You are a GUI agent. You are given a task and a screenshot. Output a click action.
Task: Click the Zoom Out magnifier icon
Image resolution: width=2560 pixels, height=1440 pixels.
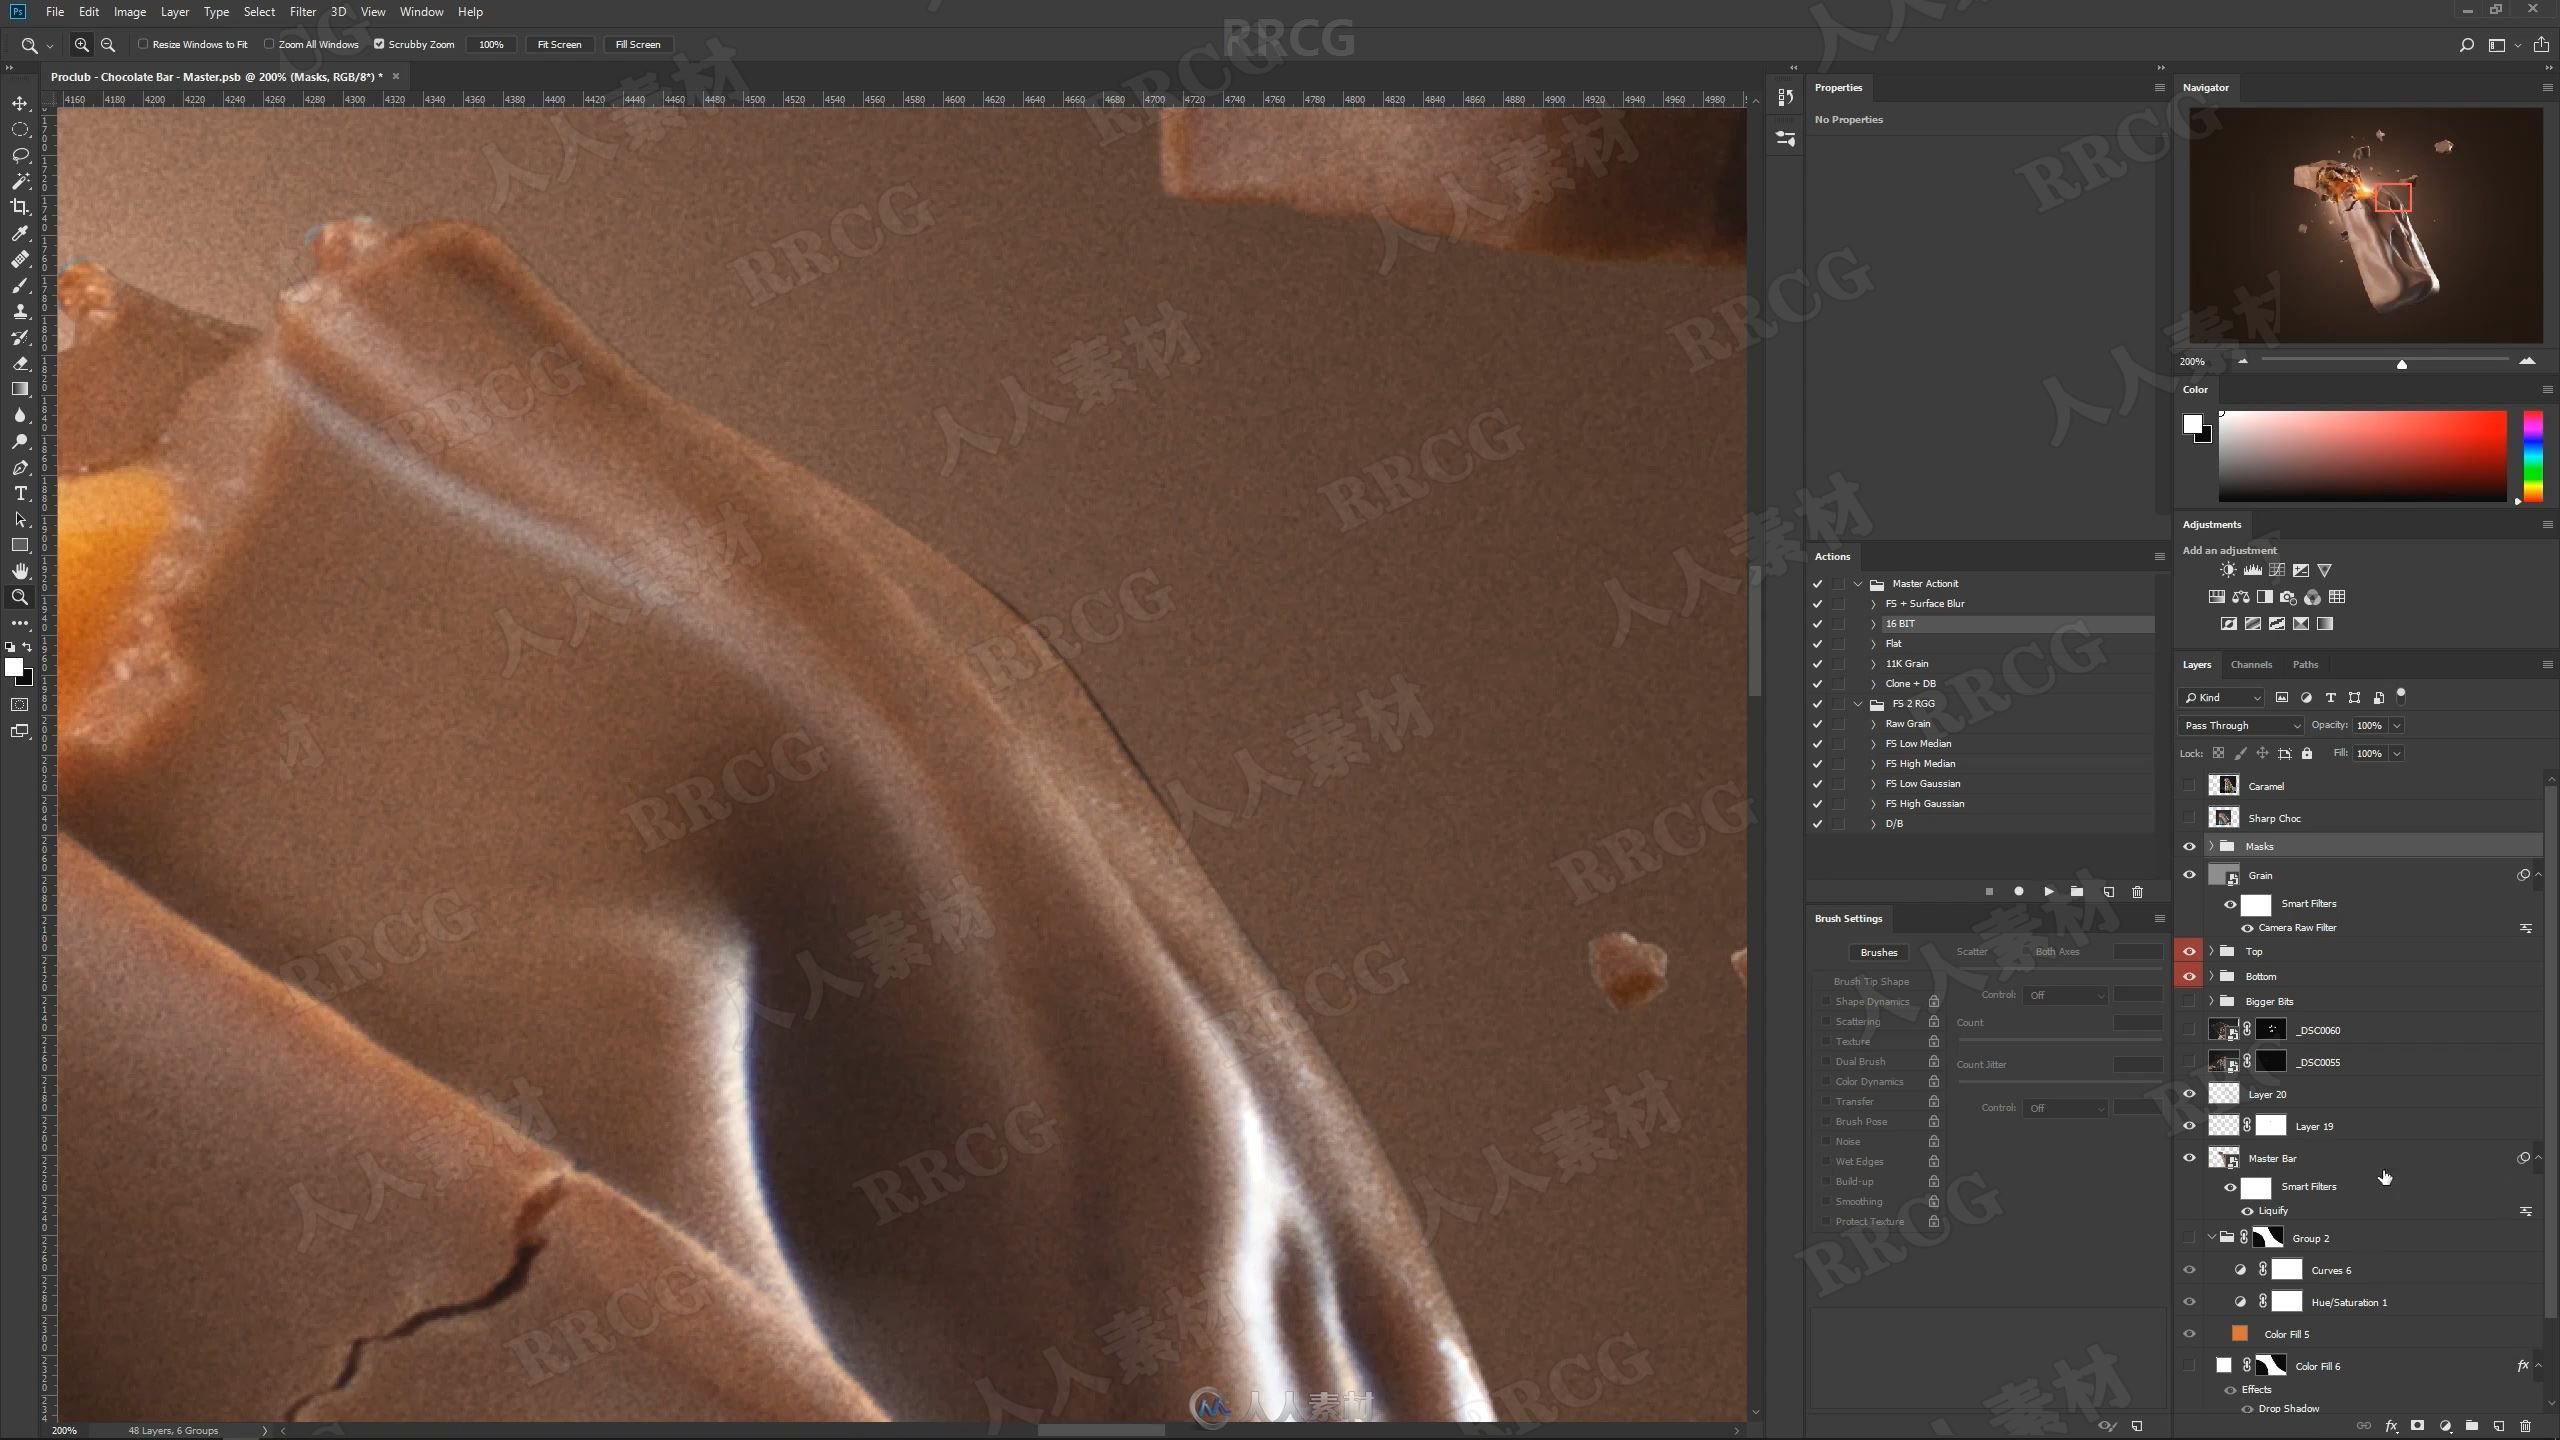[x=108, y=44]
